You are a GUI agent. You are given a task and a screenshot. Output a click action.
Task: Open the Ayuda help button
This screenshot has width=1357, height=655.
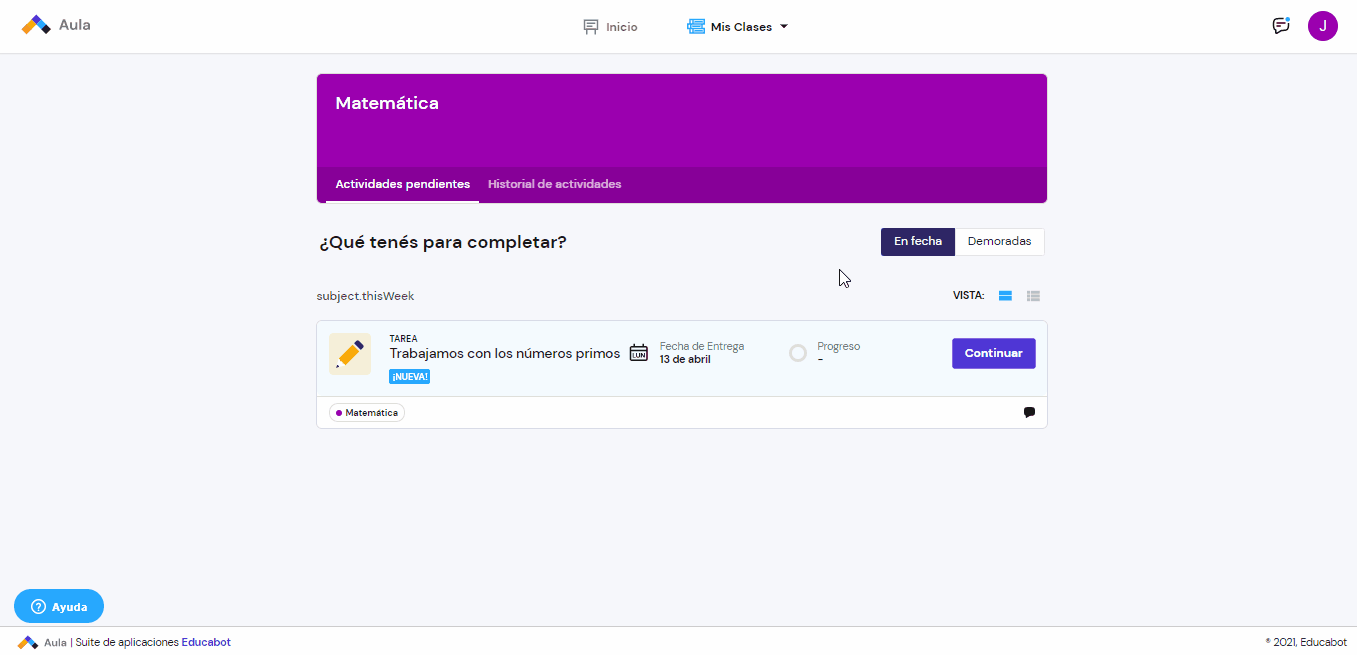click(59, 606)
